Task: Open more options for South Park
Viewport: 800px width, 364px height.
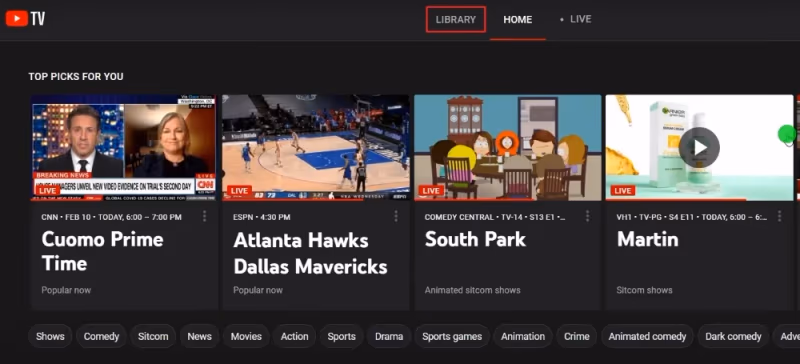Action: pos(587,216)
